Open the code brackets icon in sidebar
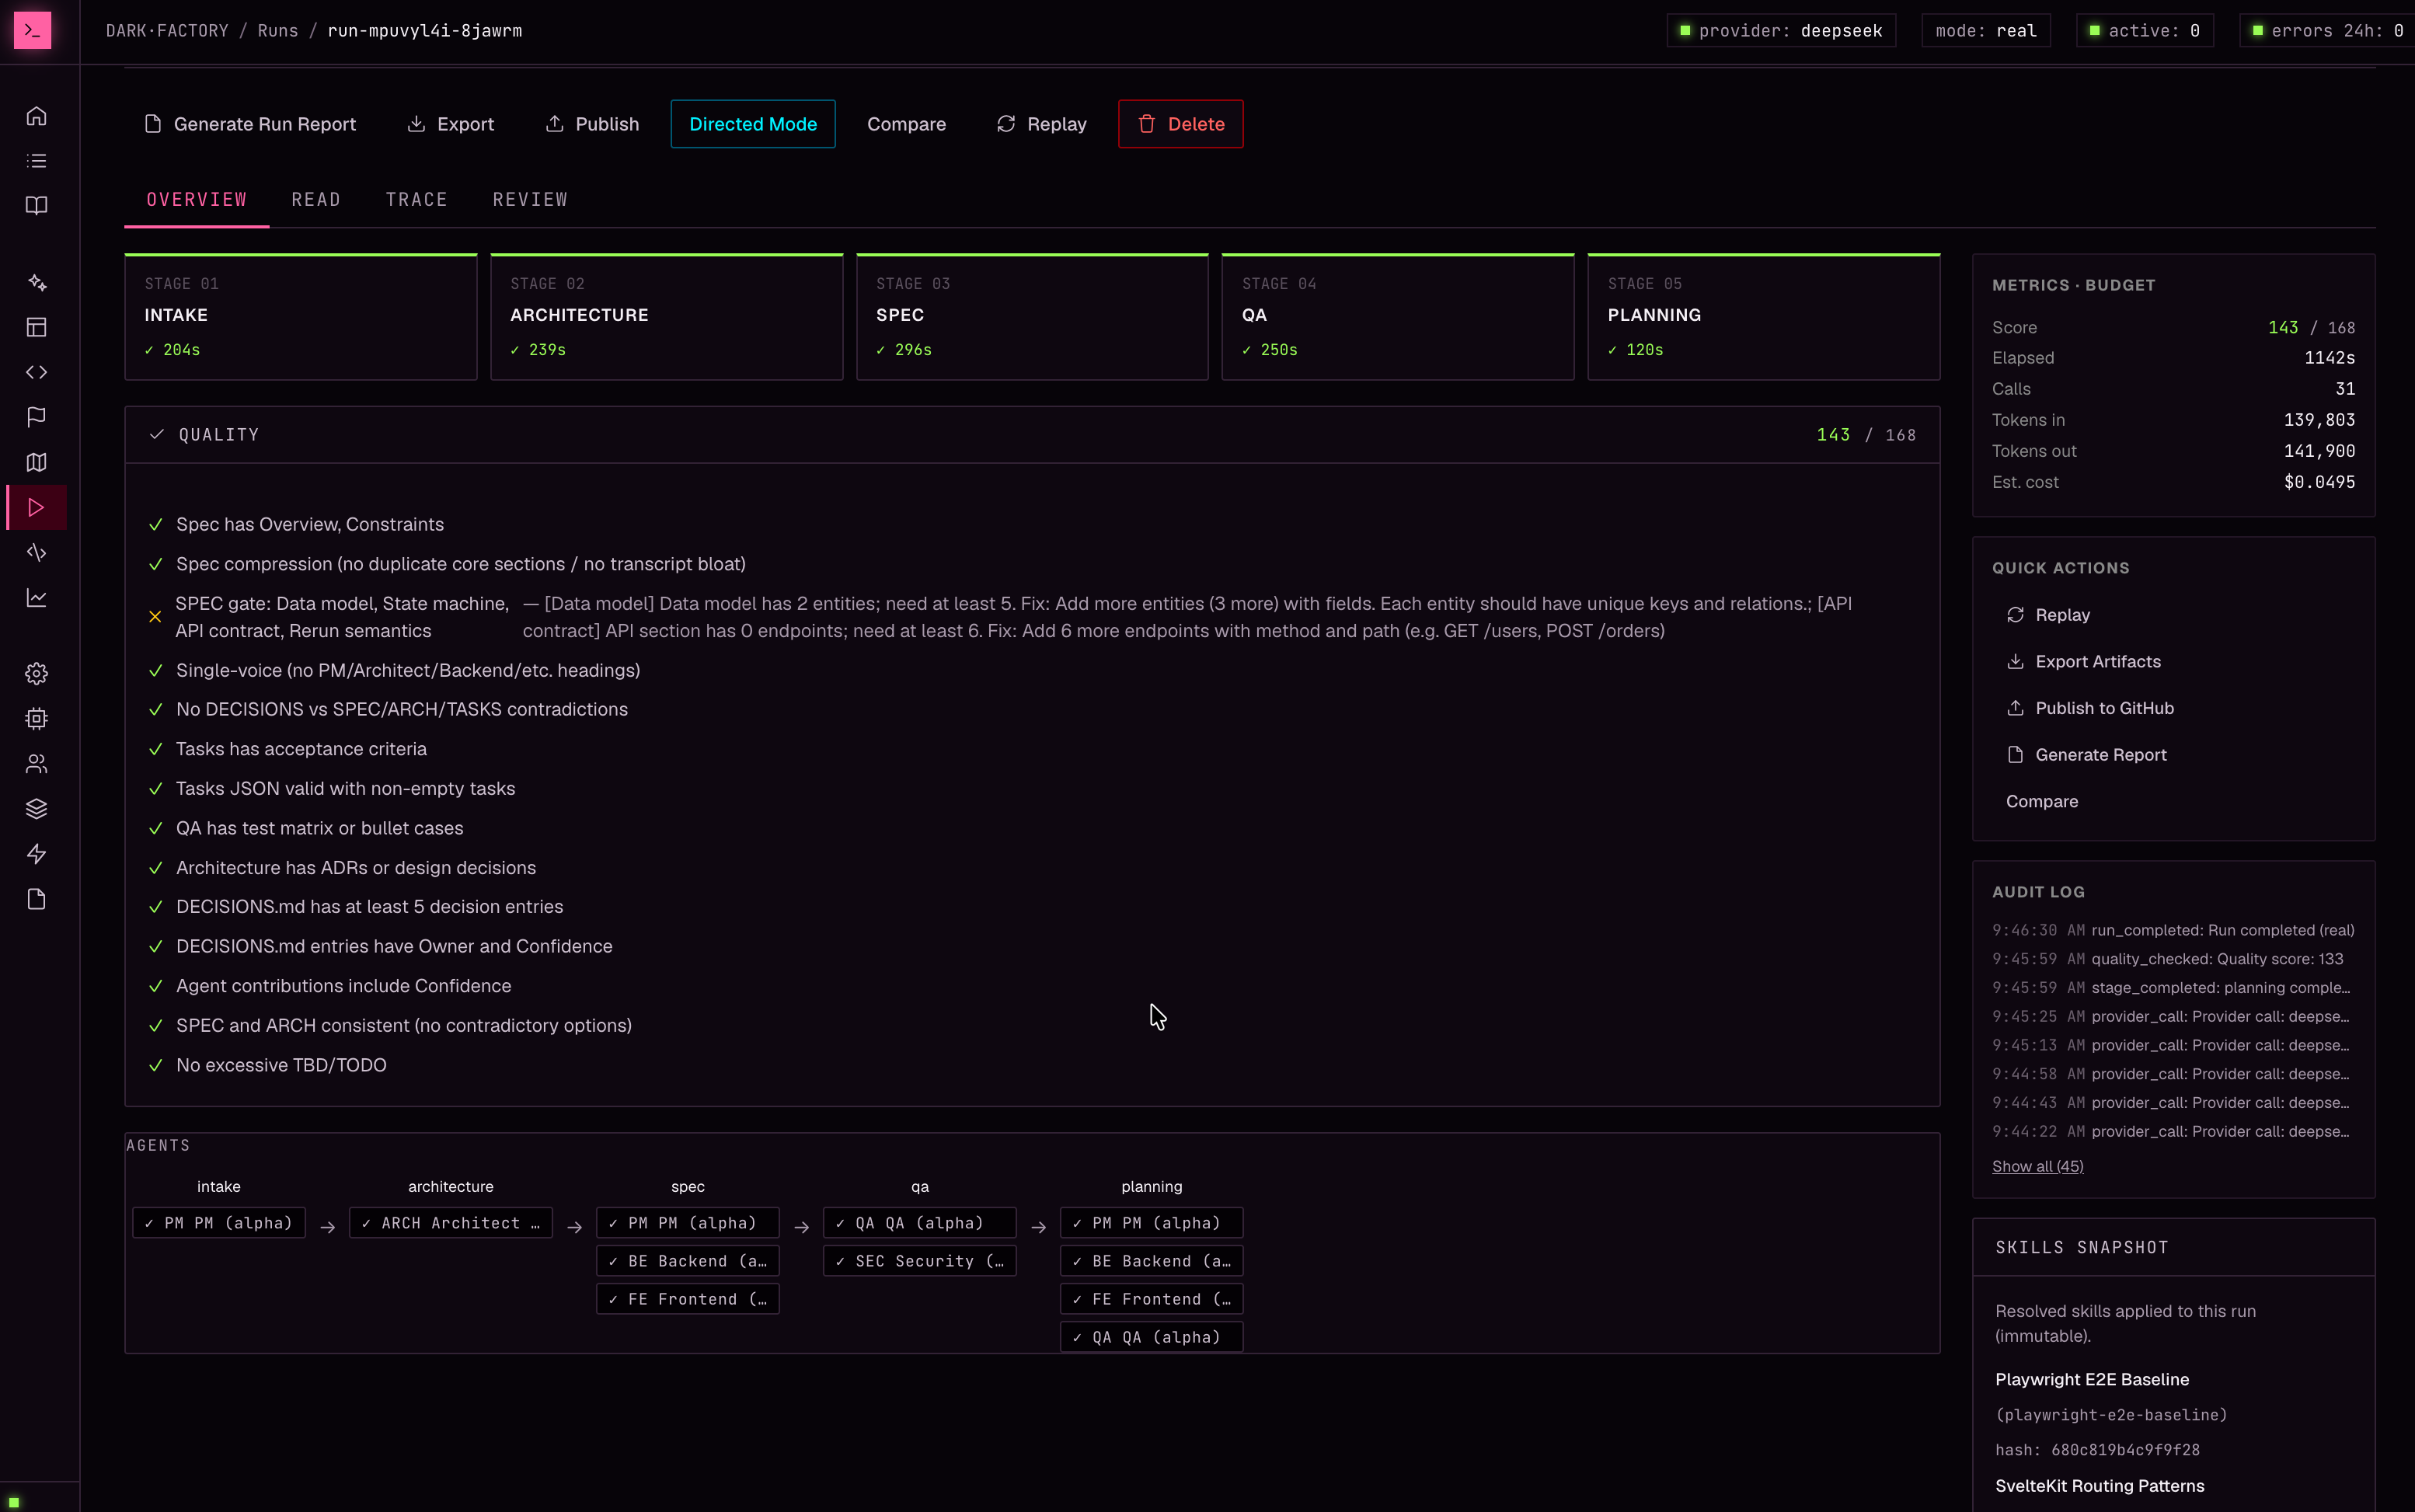Image resolution: width=2415 pixels, height=1512 pixels. (x=36, y=372)
